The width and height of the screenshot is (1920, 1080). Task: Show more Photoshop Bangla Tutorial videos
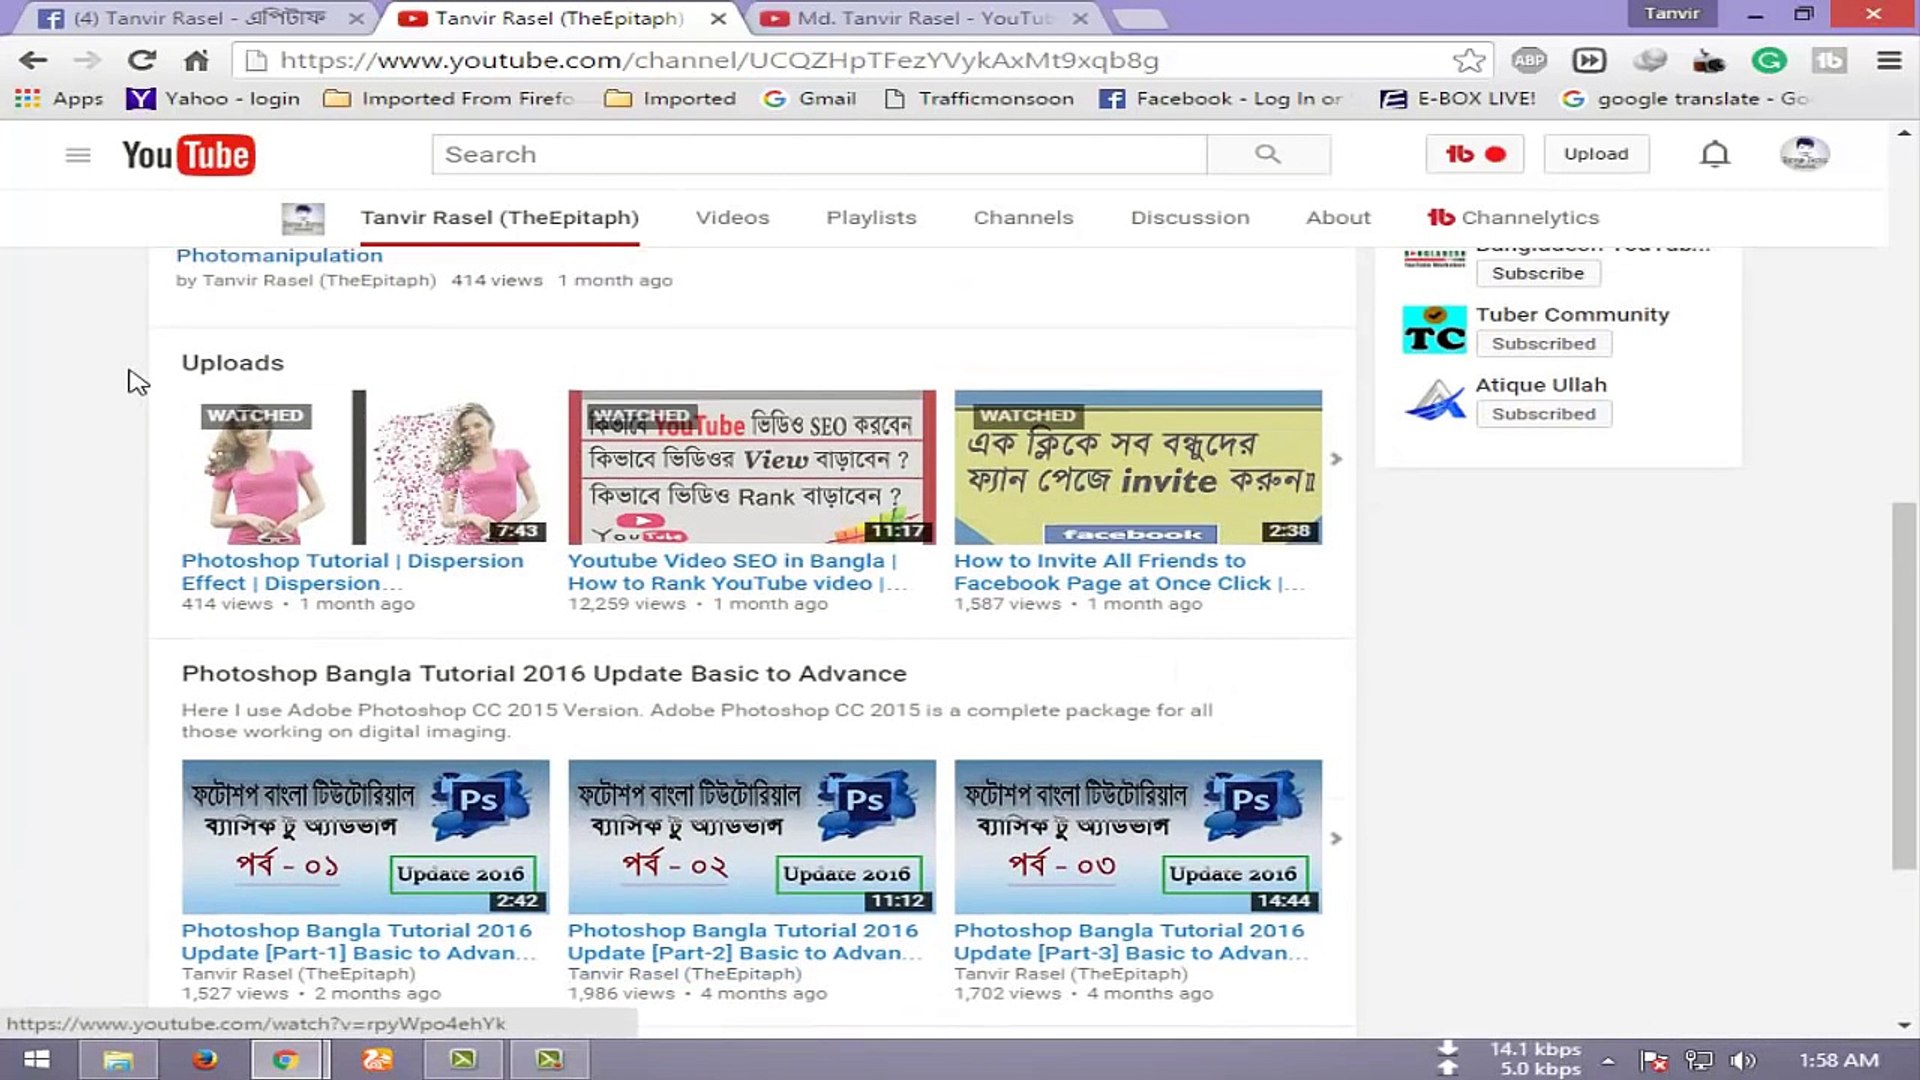pos(1336,838)
